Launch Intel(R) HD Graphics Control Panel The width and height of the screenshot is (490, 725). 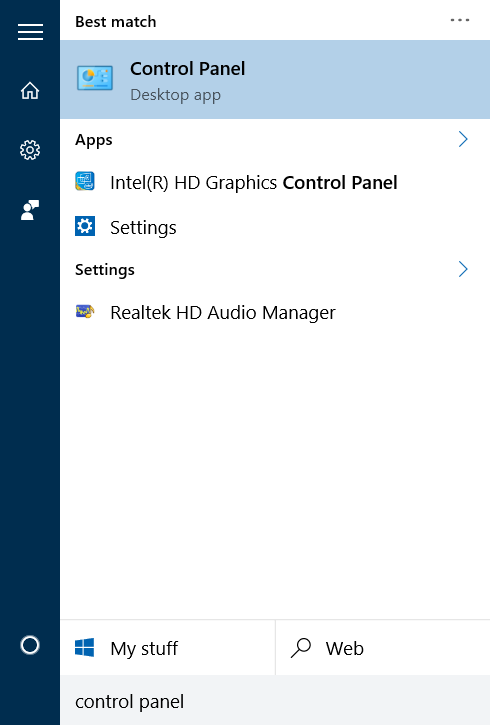click(x=275, y=182)
